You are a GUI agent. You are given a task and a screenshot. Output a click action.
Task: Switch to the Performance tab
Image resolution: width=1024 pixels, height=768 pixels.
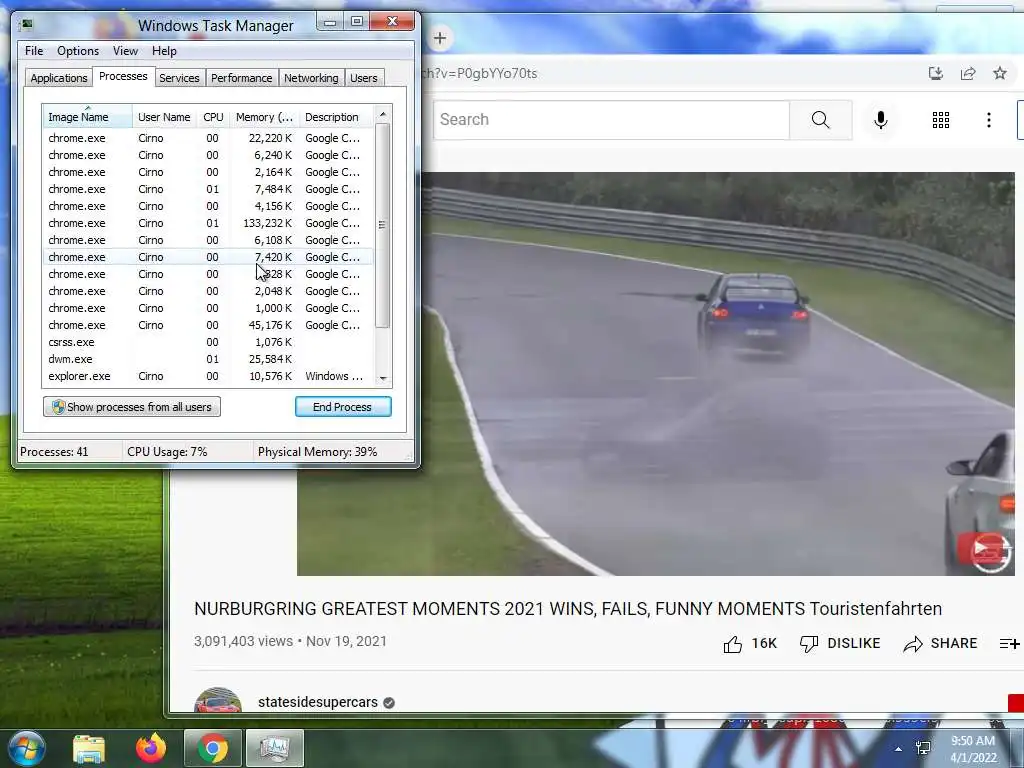click(x=242, y=78)
